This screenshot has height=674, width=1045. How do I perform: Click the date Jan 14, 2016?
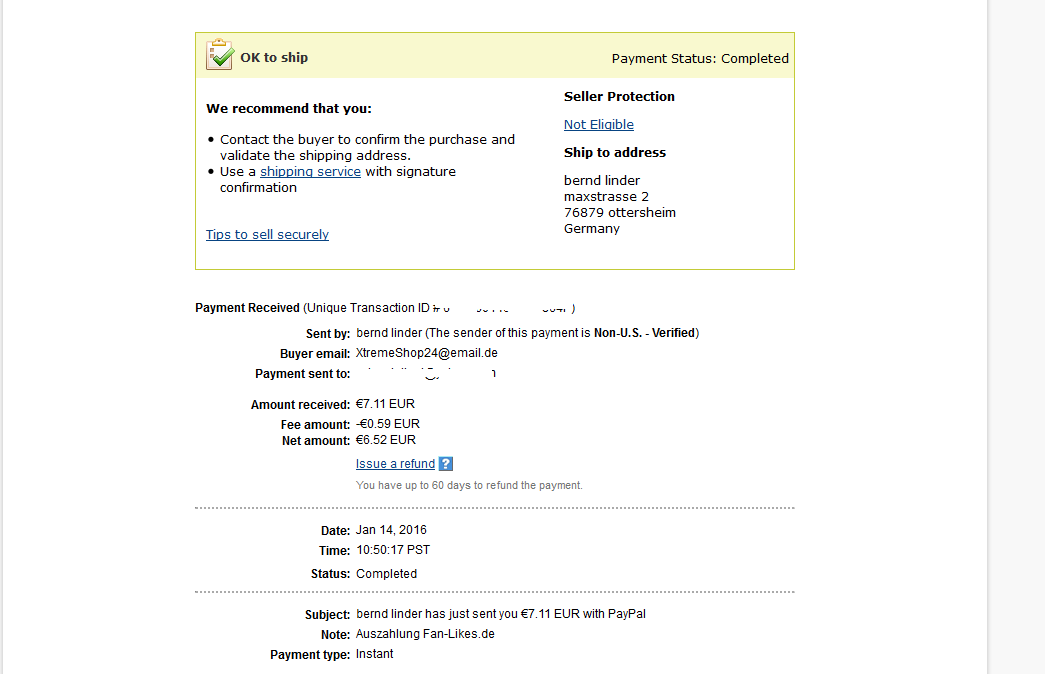(x=391, y=530)
